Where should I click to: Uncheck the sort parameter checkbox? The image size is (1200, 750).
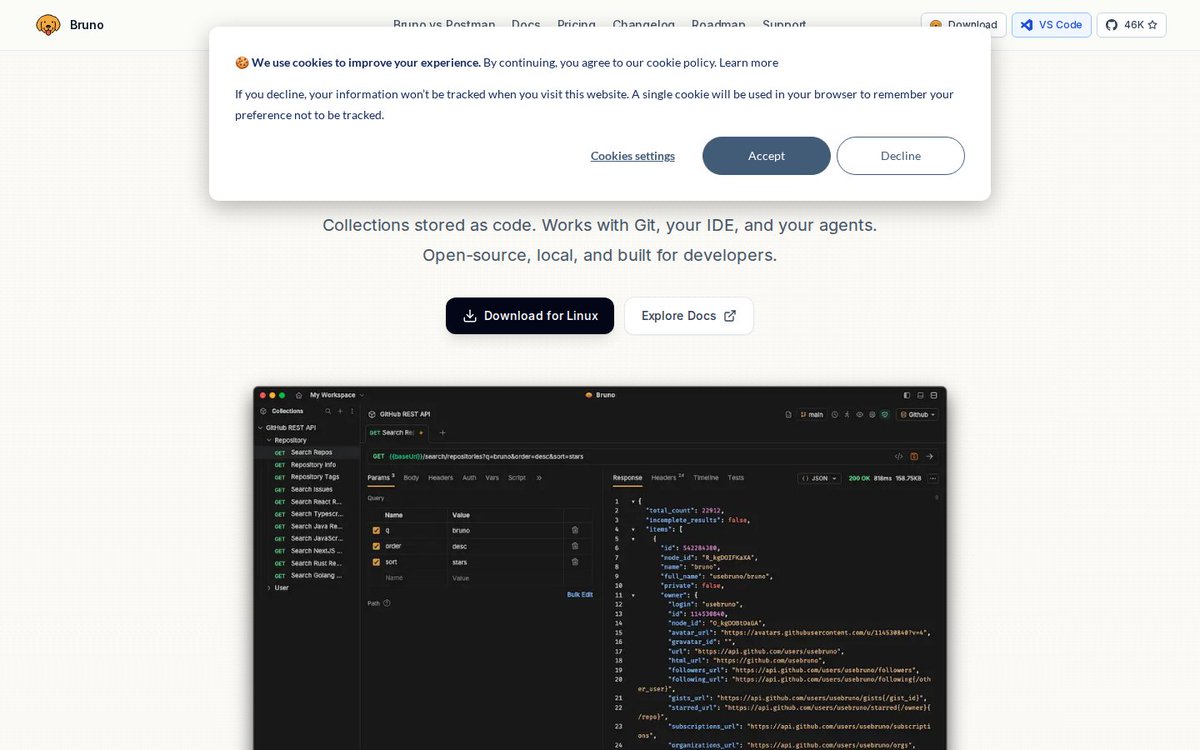[x=376, y=562]
